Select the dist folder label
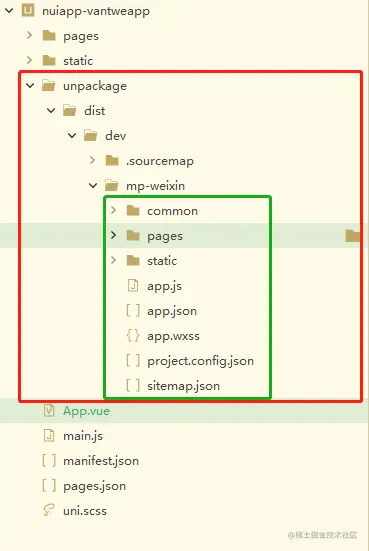The image size is (369, 551). (95, 111)
